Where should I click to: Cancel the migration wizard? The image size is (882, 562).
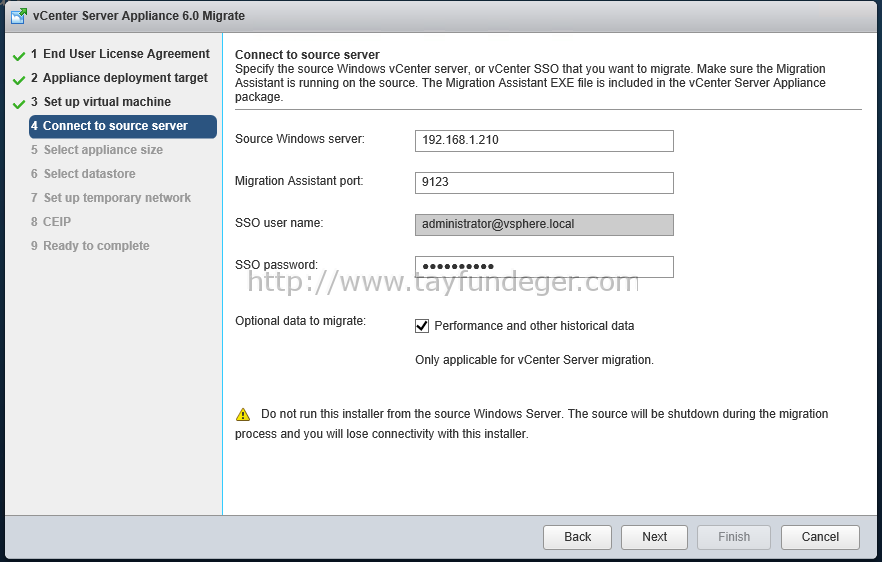coord(820,537)
